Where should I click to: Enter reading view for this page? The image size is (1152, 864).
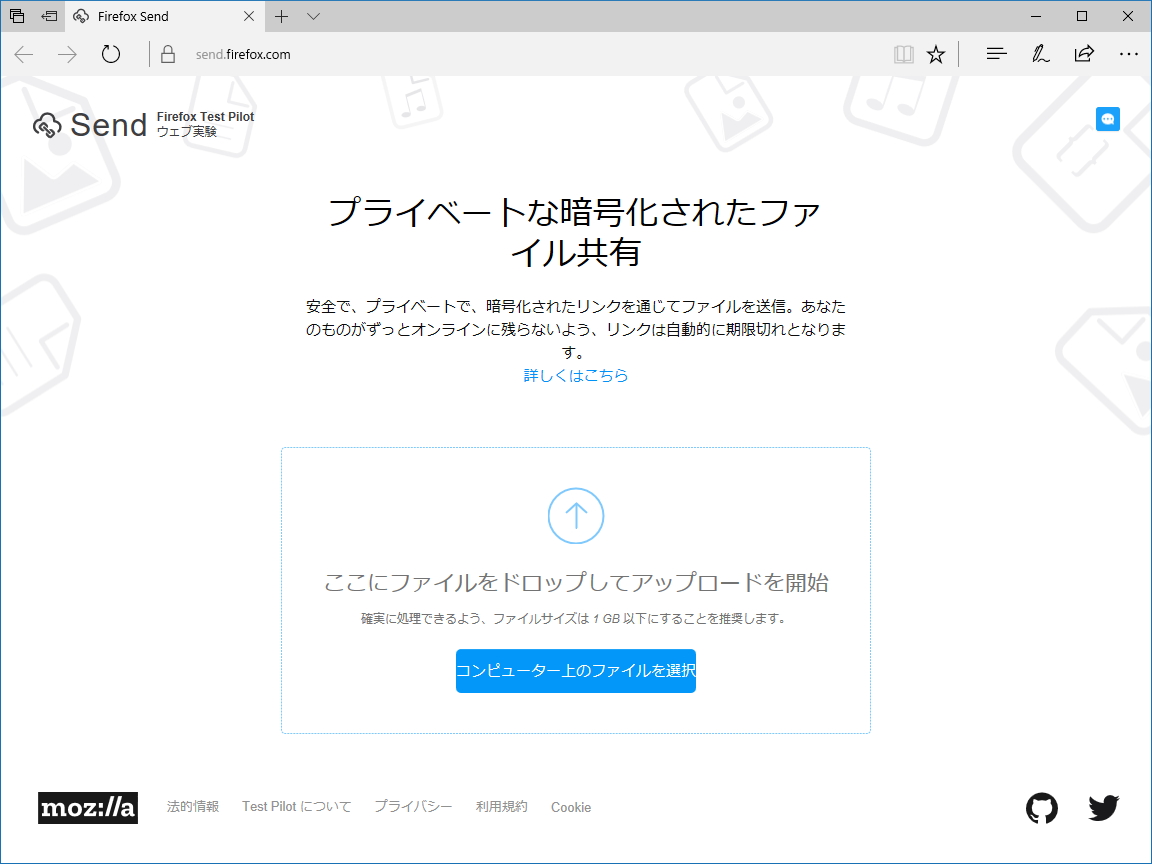(903, 54)
